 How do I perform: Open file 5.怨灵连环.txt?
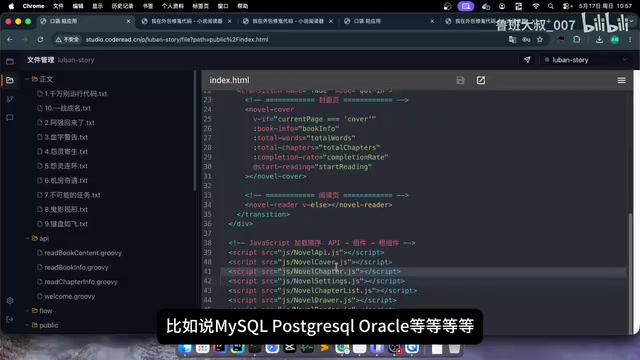(x=62, y=166)
